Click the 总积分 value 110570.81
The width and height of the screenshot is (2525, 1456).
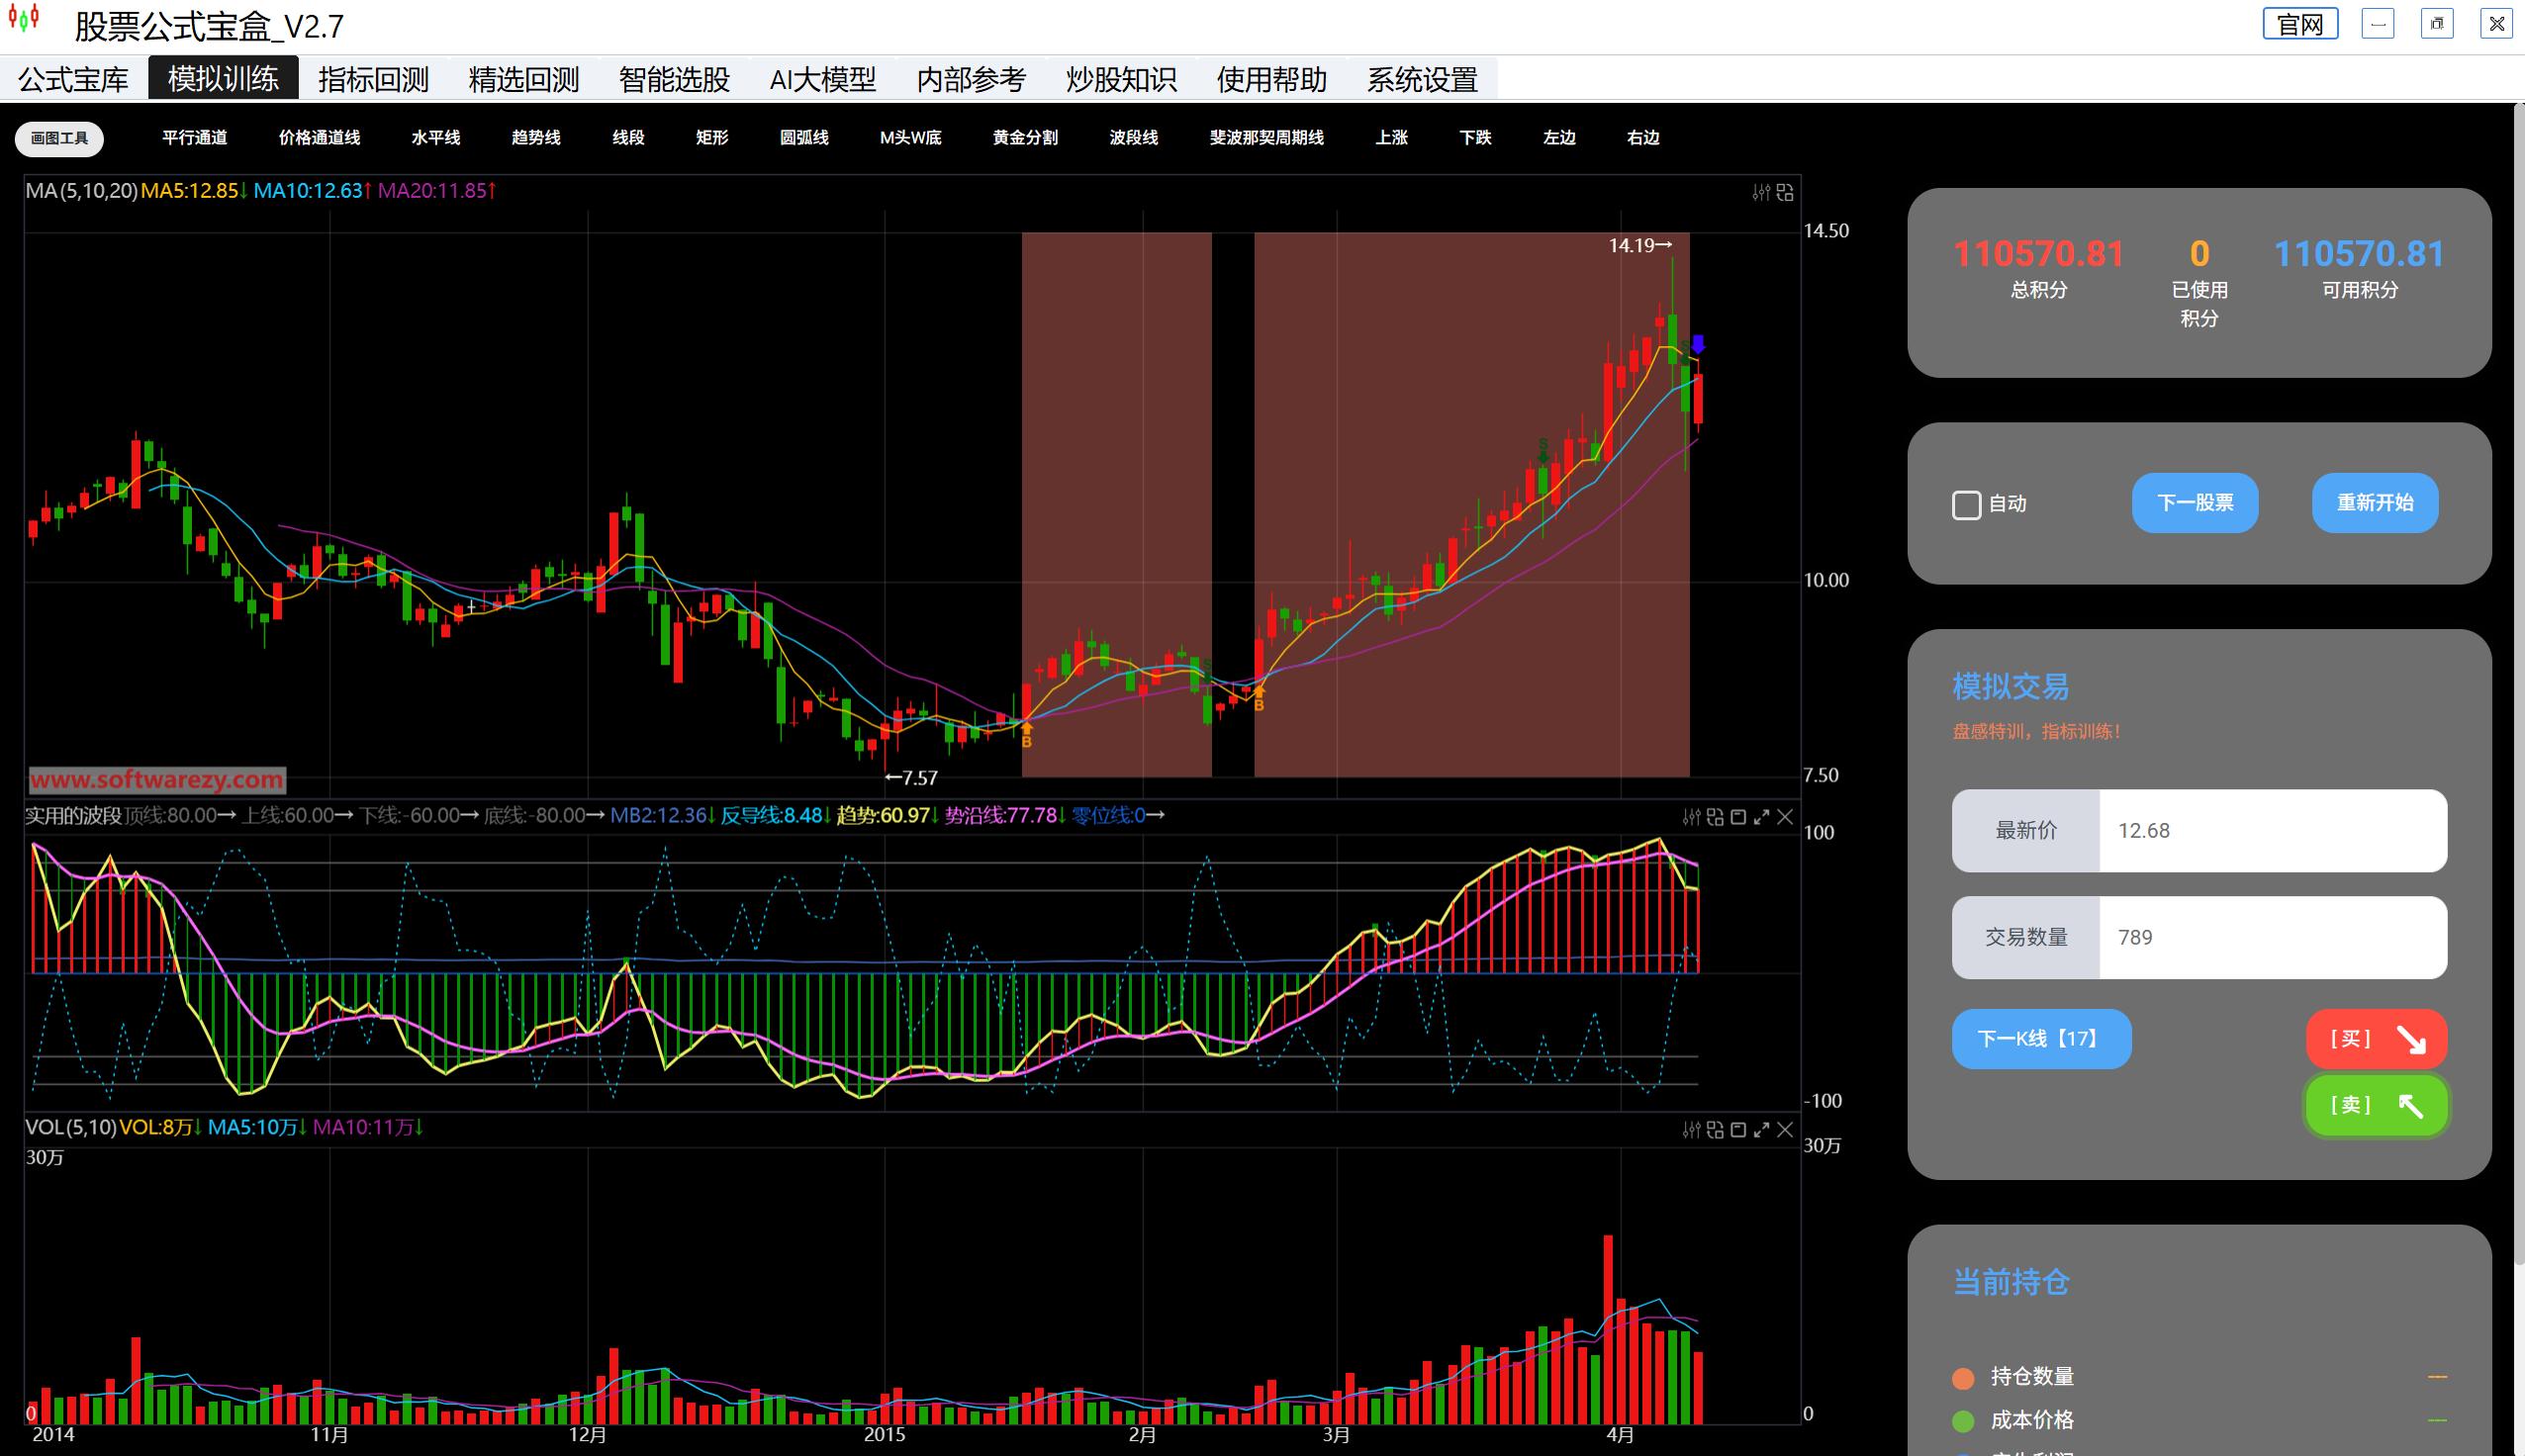[x=2038, y=254]
